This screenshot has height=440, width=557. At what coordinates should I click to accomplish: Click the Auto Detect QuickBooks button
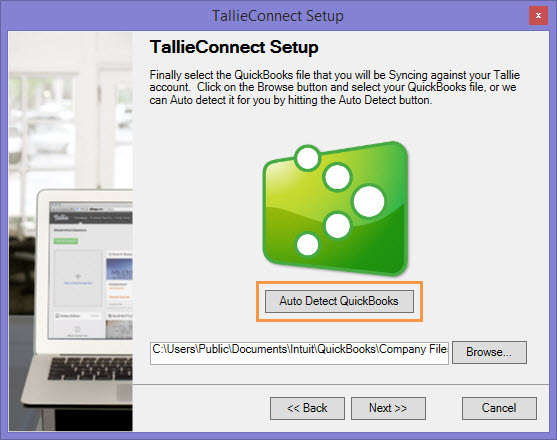339,301
